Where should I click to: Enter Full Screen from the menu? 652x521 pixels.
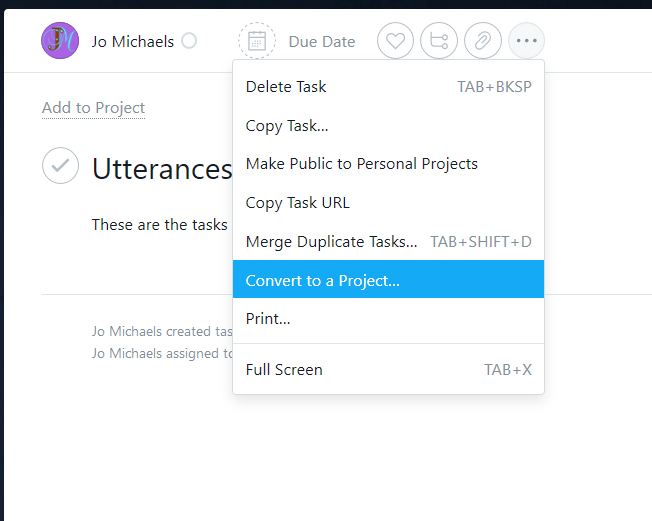click(x=284, y=370)
